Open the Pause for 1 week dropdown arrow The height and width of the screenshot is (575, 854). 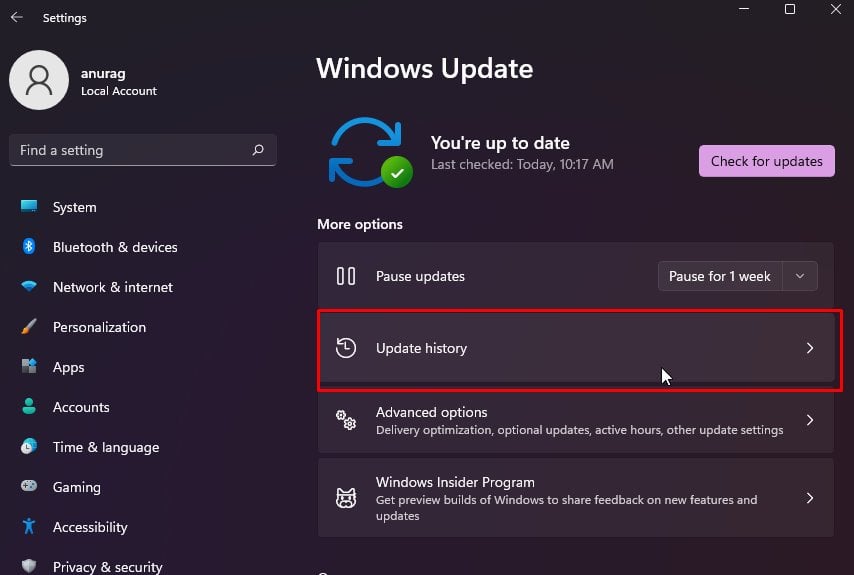point(799,276)
